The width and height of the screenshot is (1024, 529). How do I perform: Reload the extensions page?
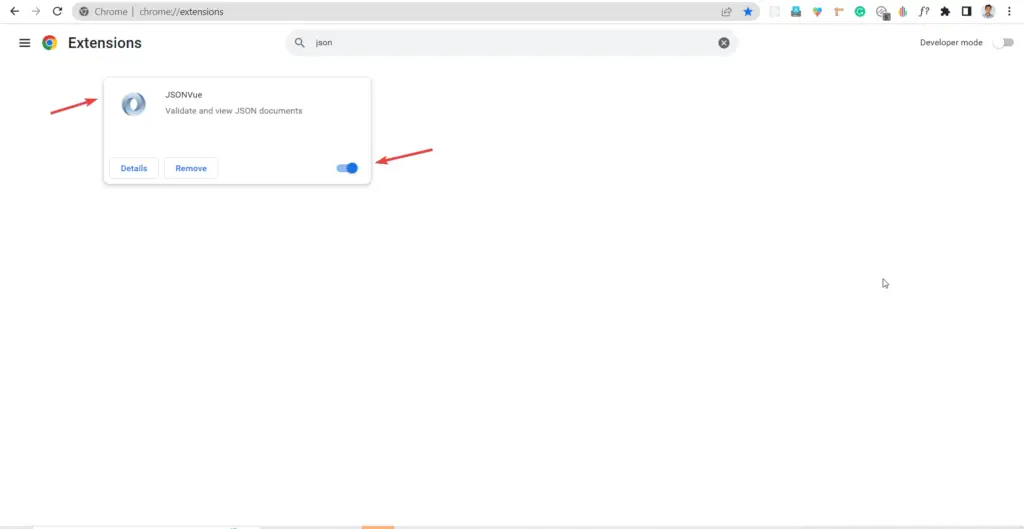[57, 11]
